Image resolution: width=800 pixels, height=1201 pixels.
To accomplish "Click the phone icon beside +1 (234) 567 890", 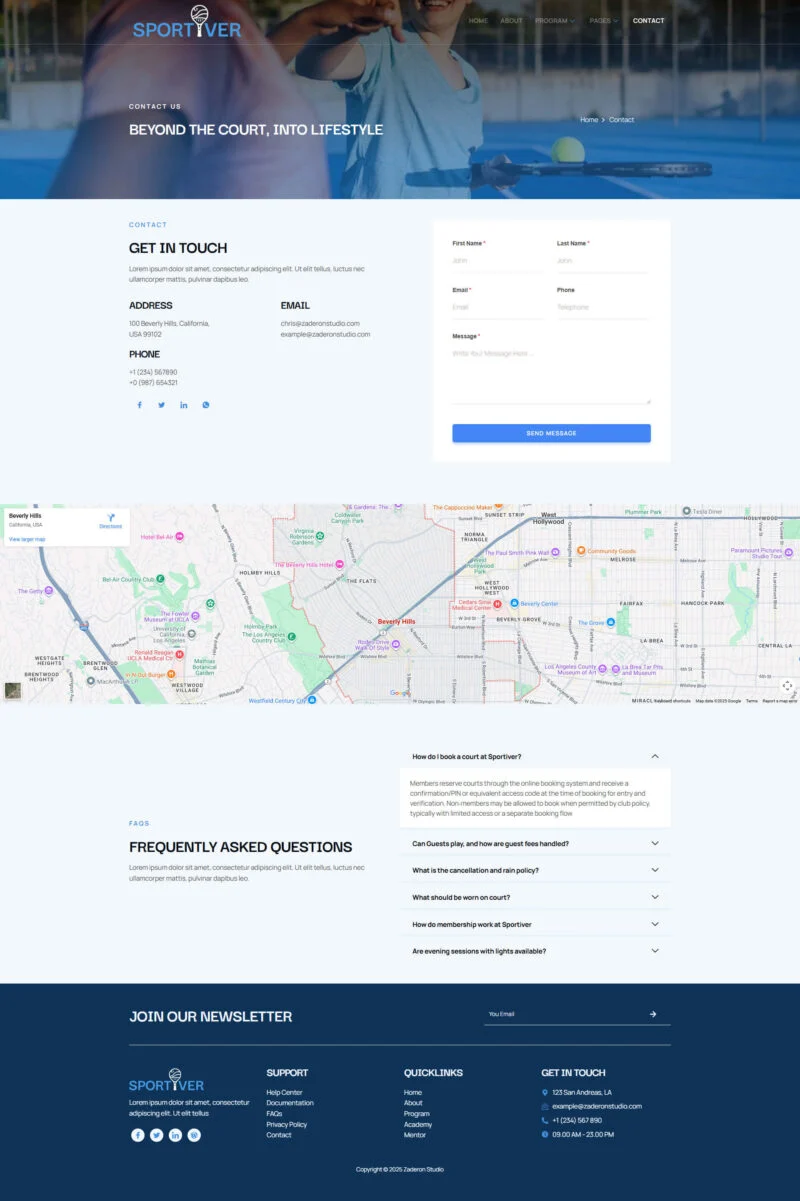I will point(545,1120).
